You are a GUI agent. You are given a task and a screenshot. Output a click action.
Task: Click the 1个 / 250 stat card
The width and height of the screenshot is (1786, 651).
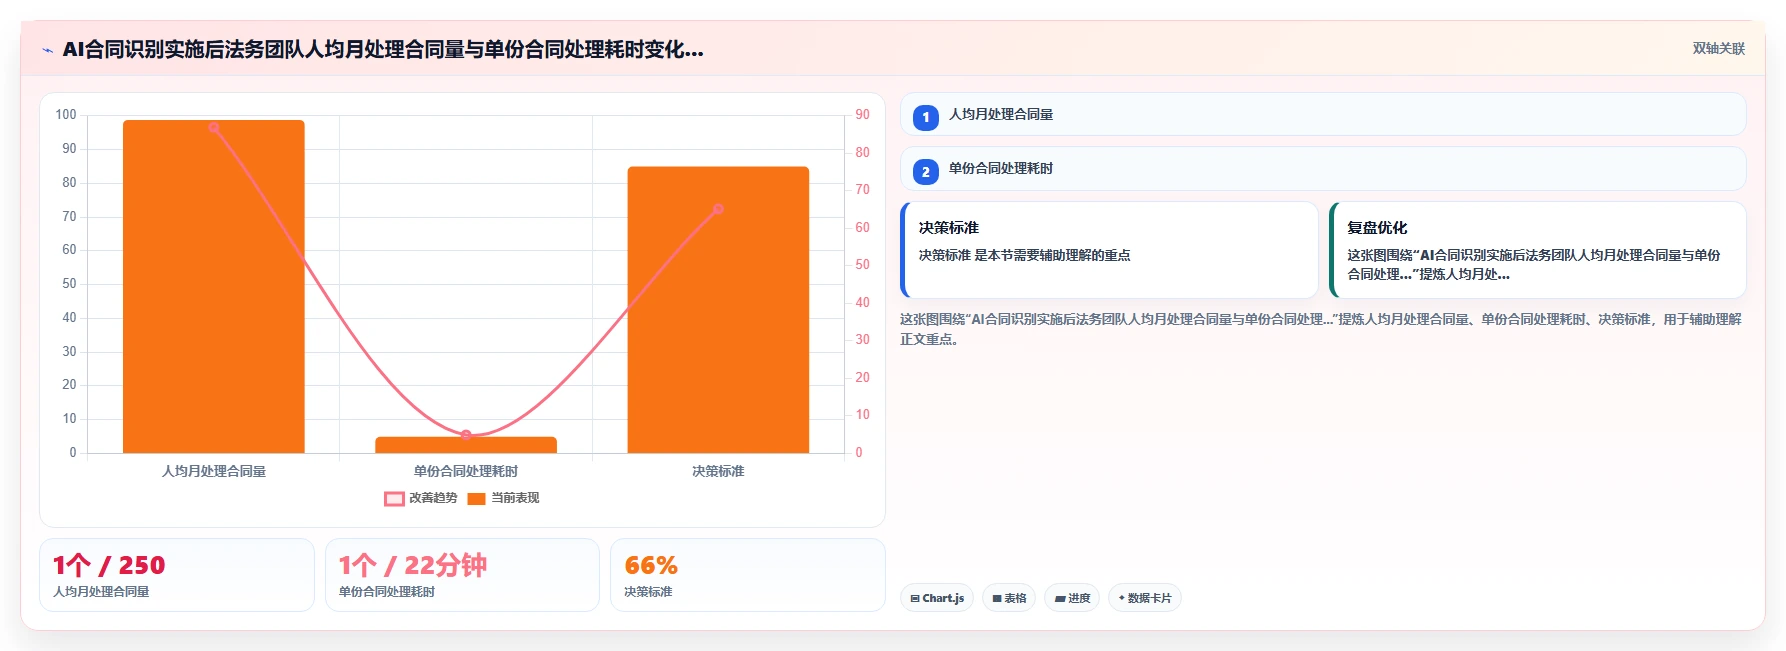[x=177, y=575]
